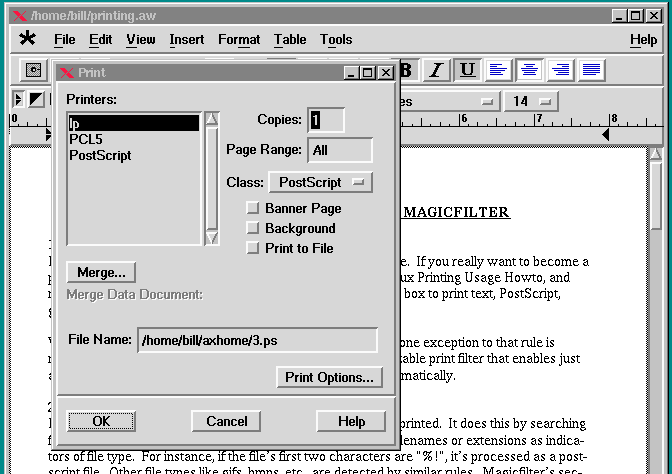Toggle underline formatting button
The height and width of the screenshot is (474, 672).
click(x=467, y=70)
